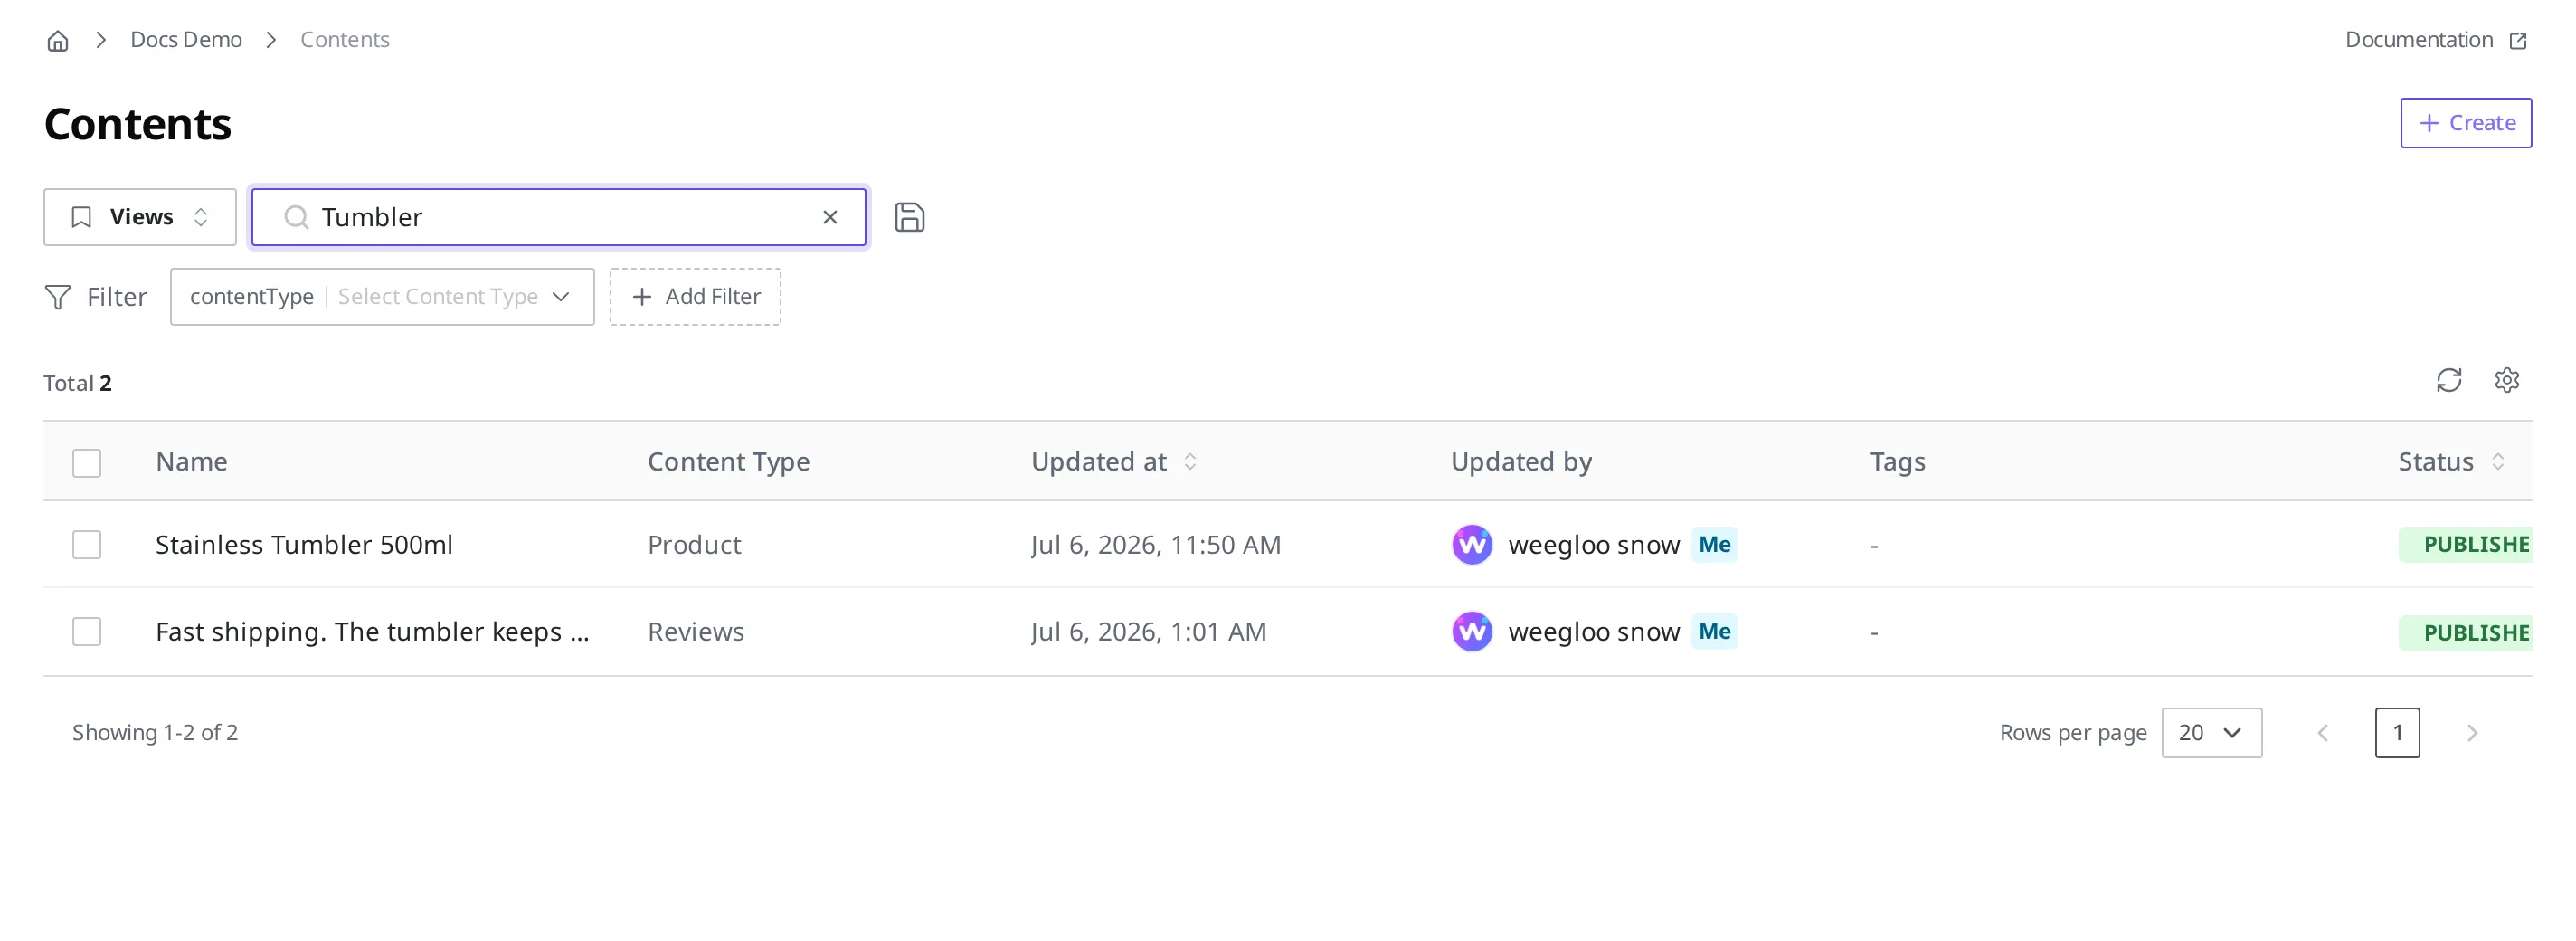Check the Stainless Tumbler 500ml row checkbox
This screenshot has width=2576, height=941.
(x=87, y=545)
